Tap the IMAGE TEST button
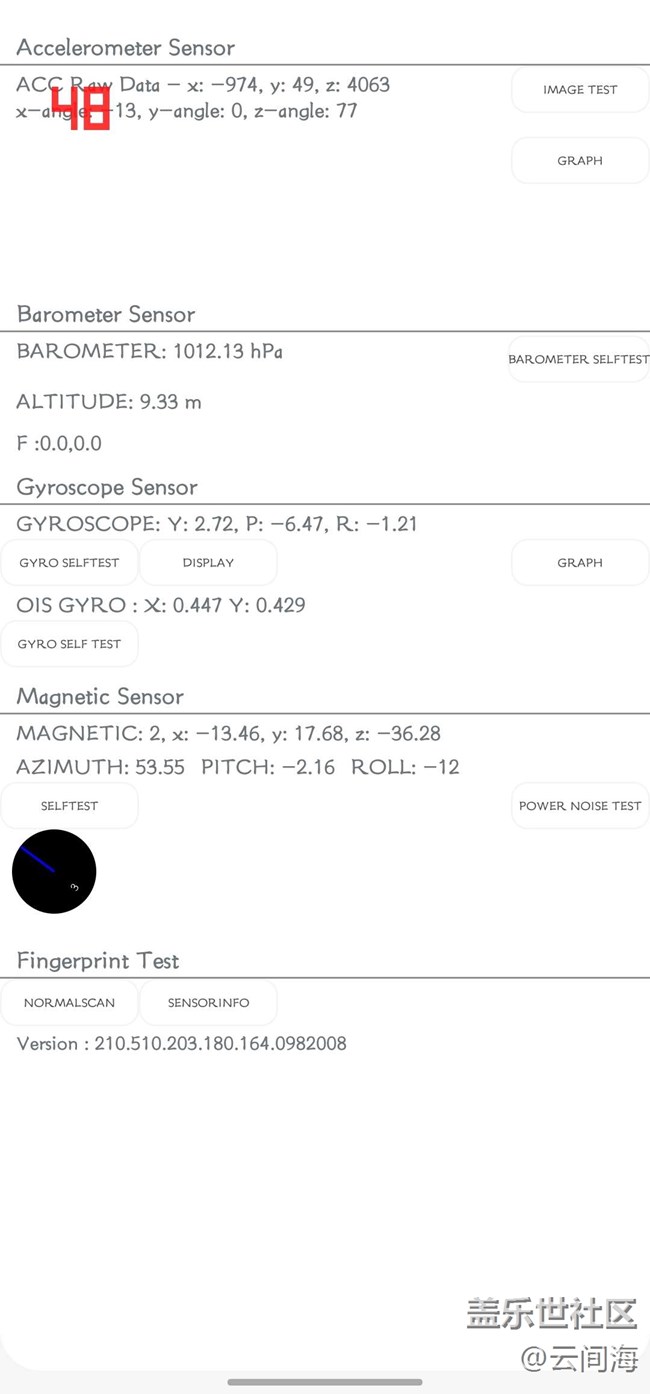650x1394 pixels. pos(580,90)
